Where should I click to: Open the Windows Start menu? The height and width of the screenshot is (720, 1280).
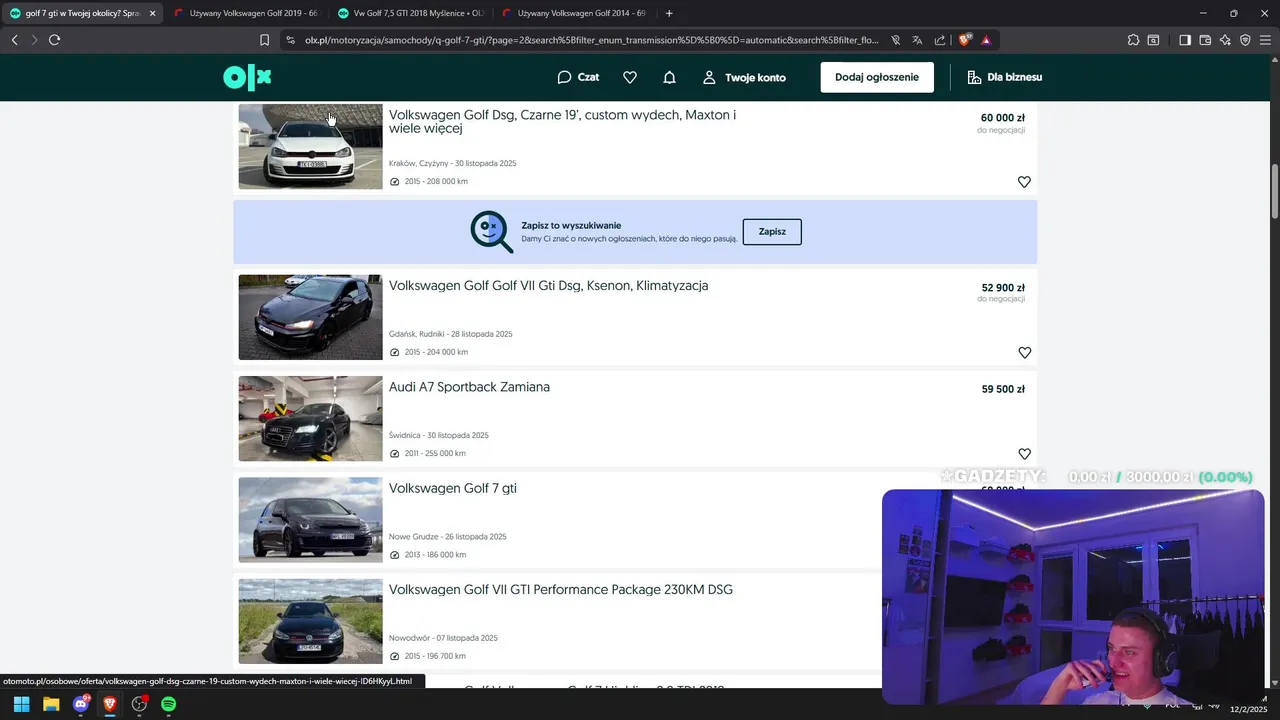point(21,704)
